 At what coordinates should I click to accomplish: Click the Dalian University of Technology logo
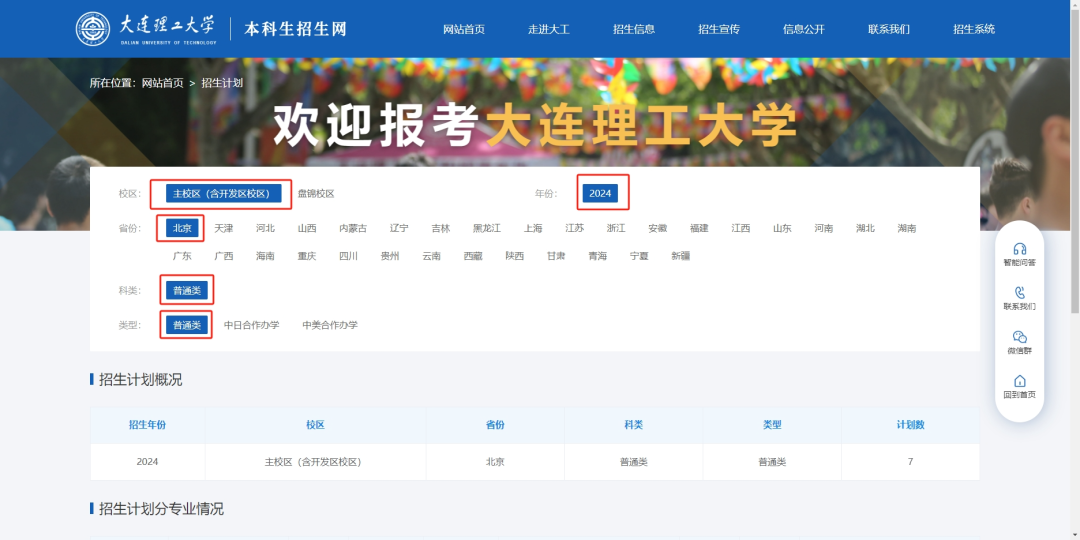coord(146,29)
